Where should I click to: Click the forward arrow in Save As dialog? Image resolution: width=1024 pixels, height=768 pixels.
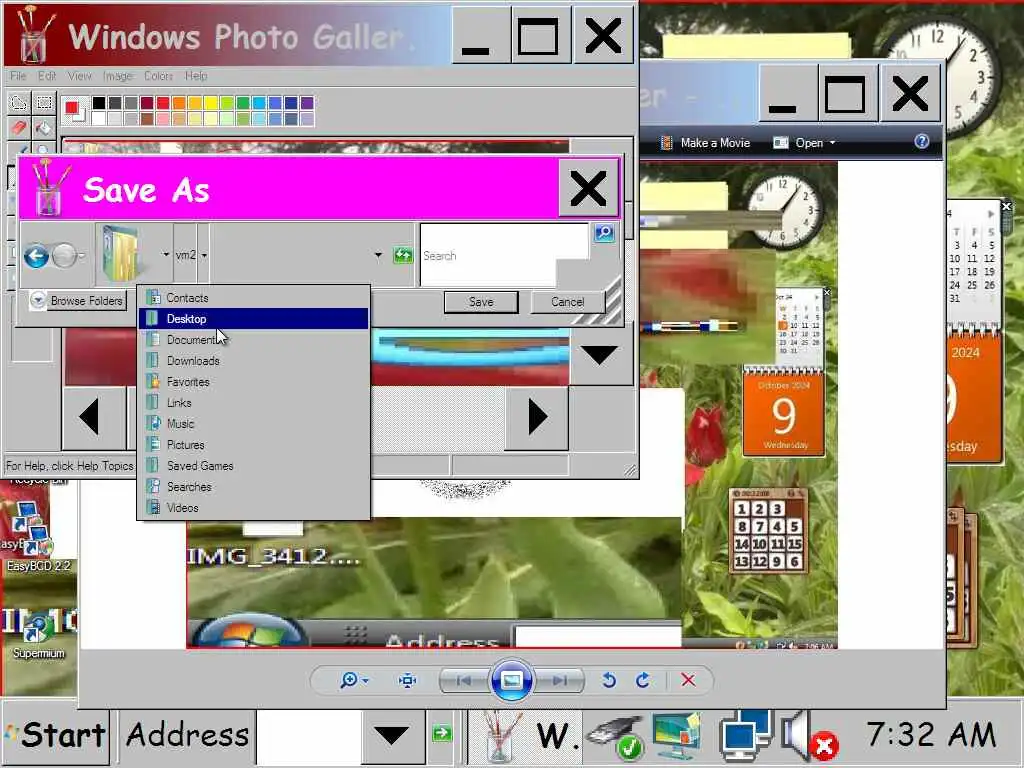pos(64,255)
